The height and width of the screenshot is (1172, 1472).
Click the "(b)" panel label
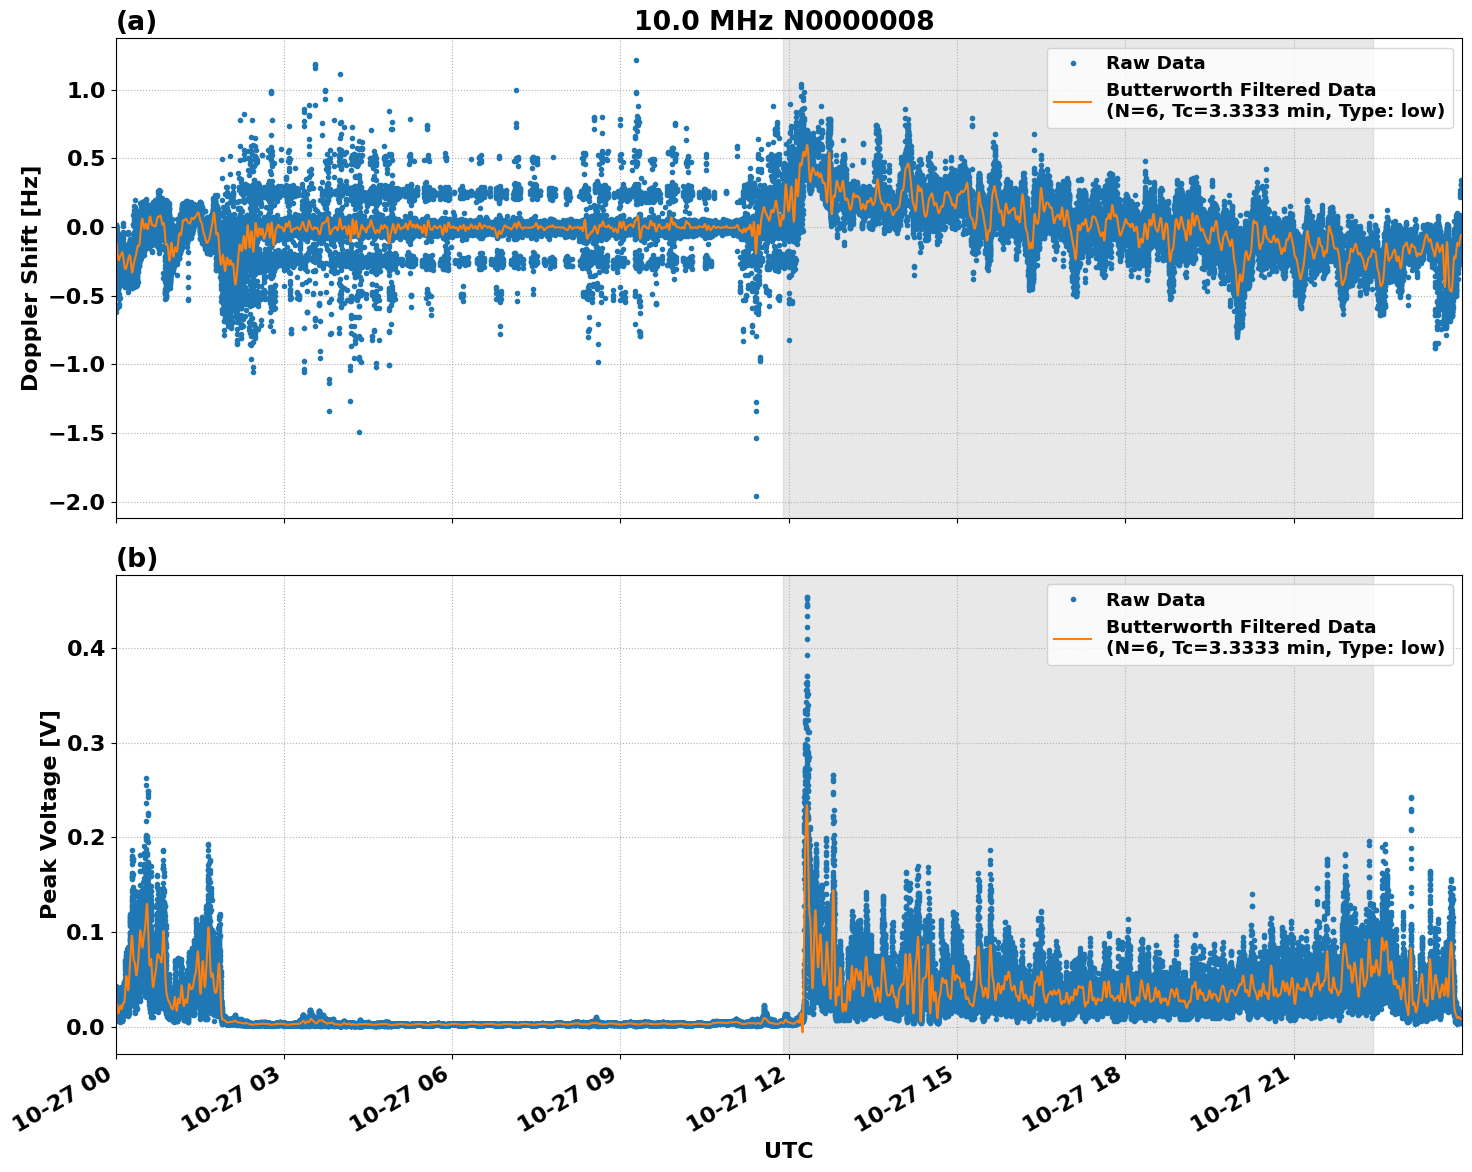pyautogui.click(x=136, y=558)
